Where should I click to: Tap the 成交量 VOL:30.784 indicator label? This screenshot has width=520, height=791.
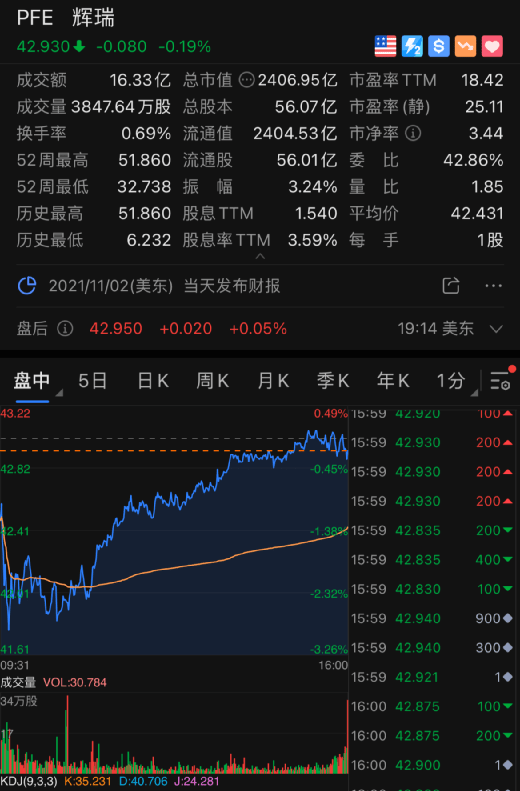53,682
